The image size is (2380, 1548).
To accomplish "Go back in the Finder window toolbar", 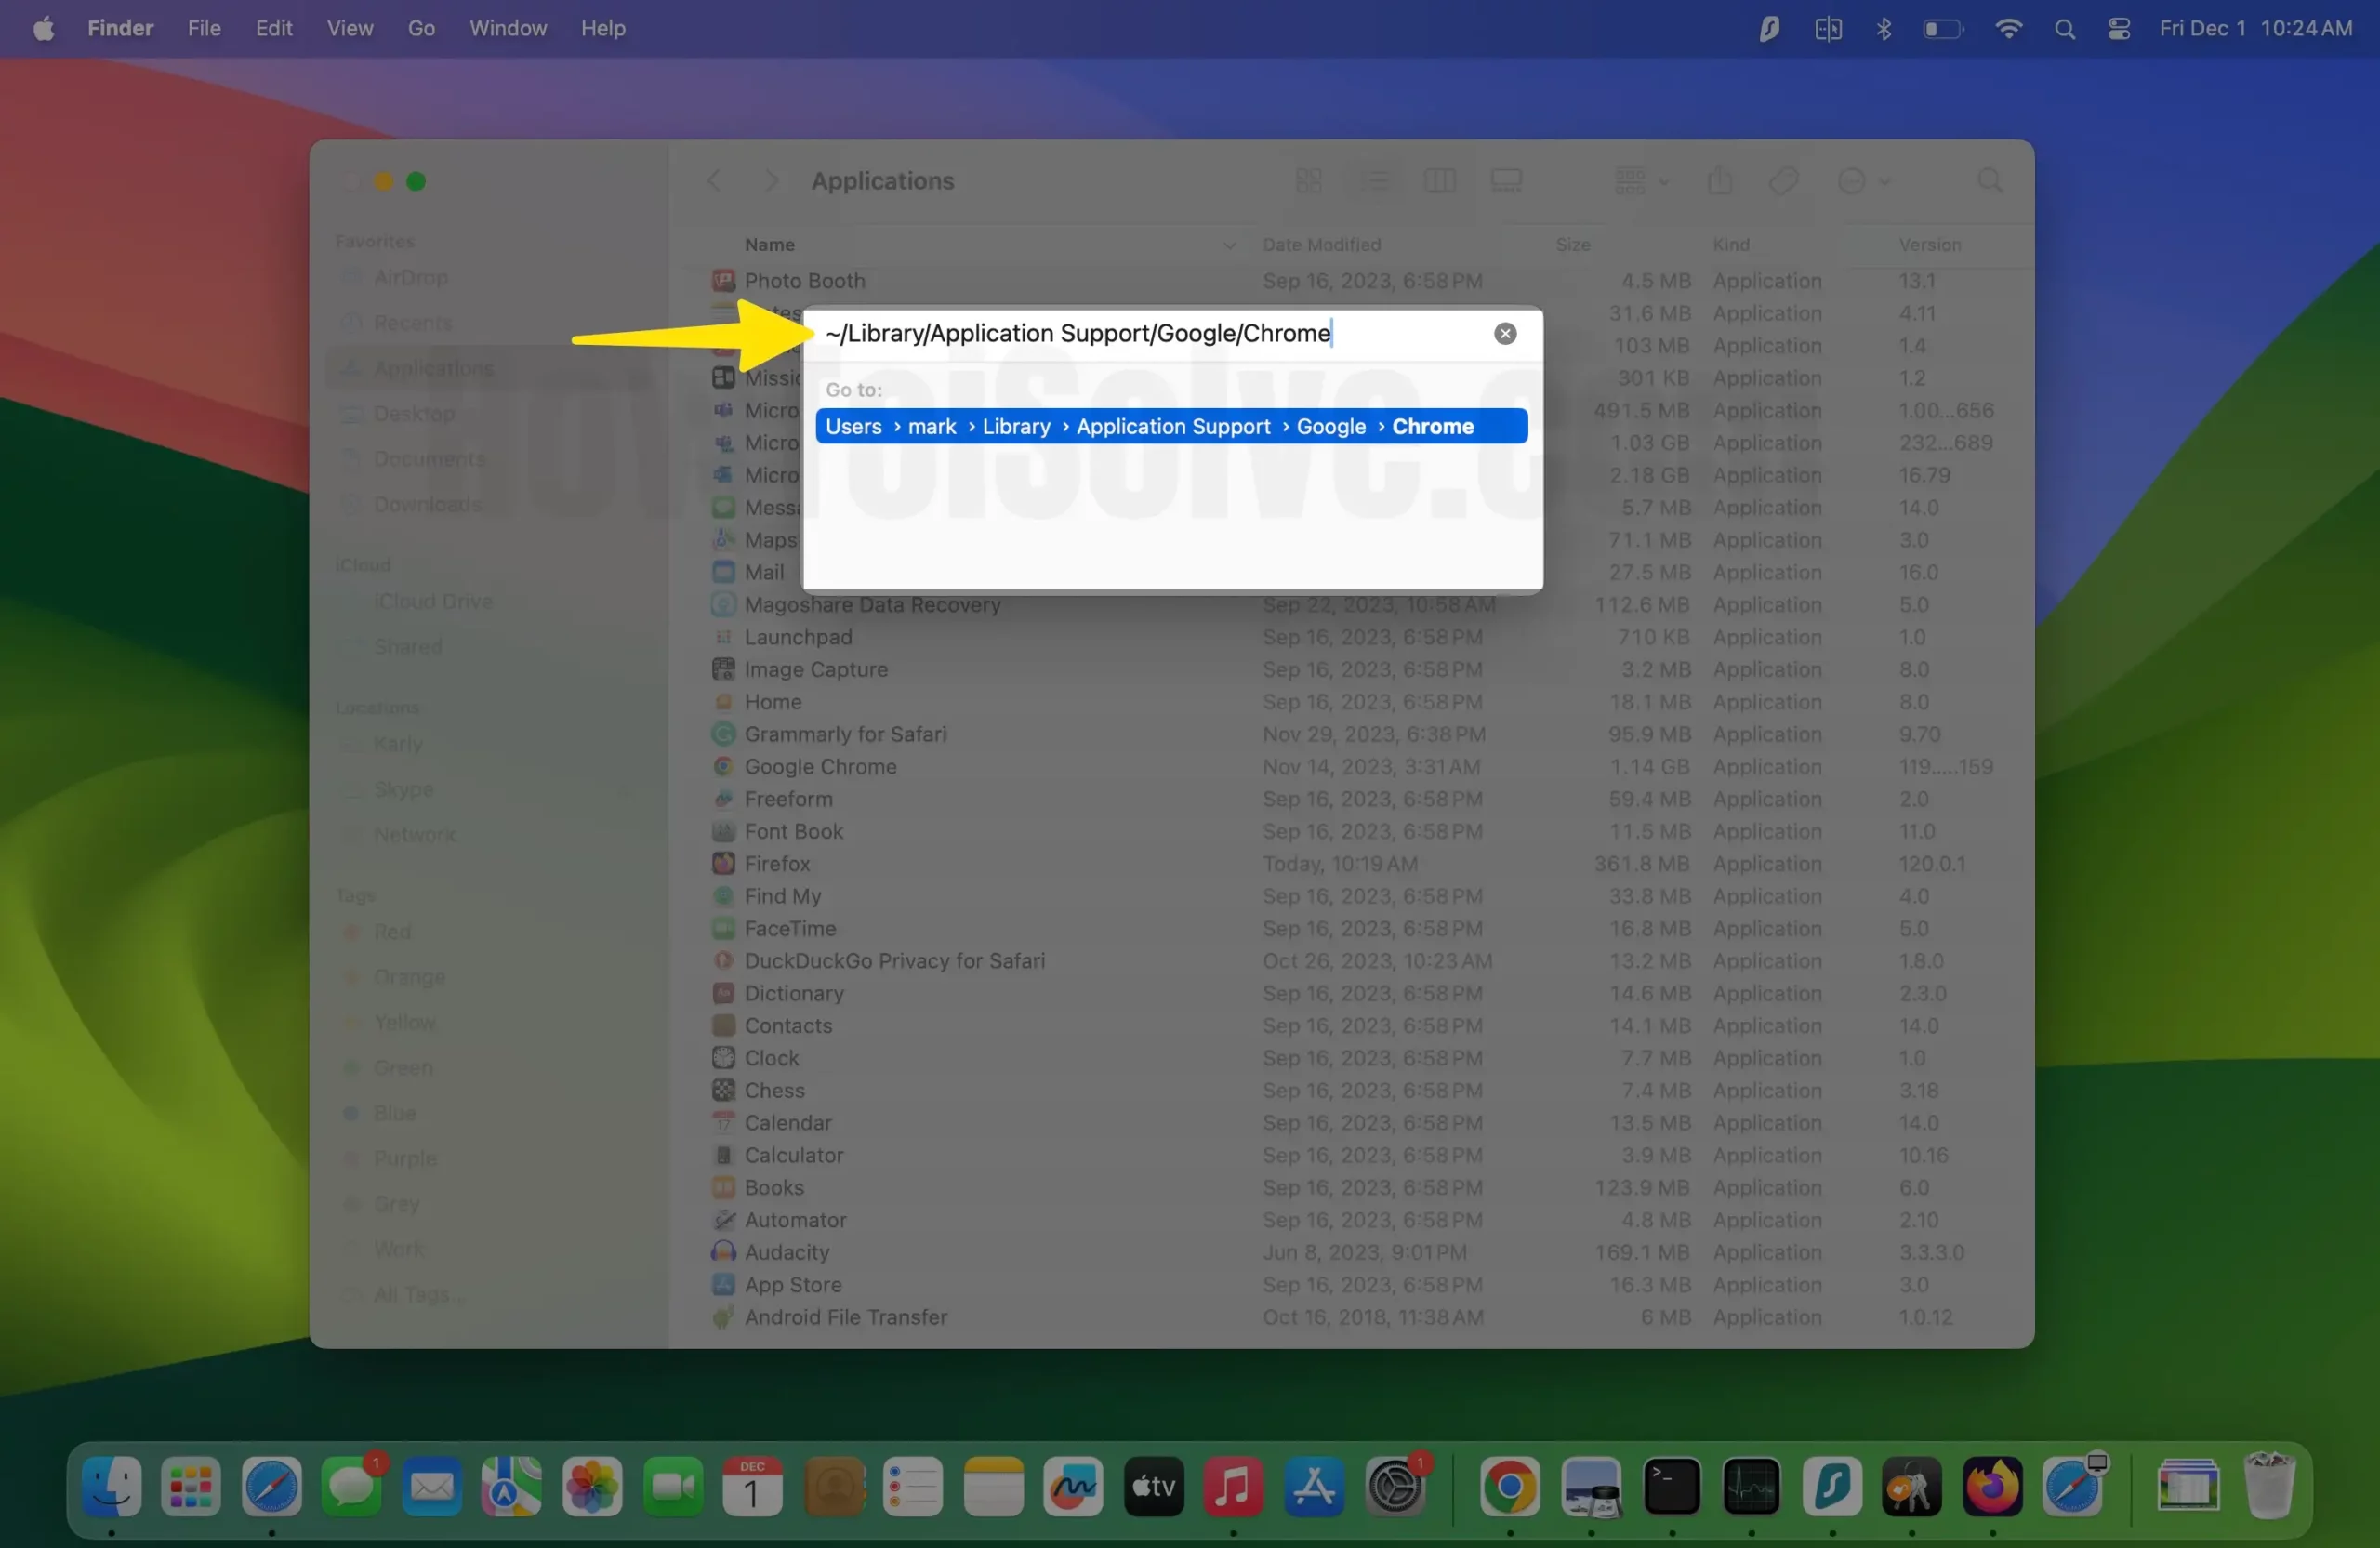I will pos(714,181).
